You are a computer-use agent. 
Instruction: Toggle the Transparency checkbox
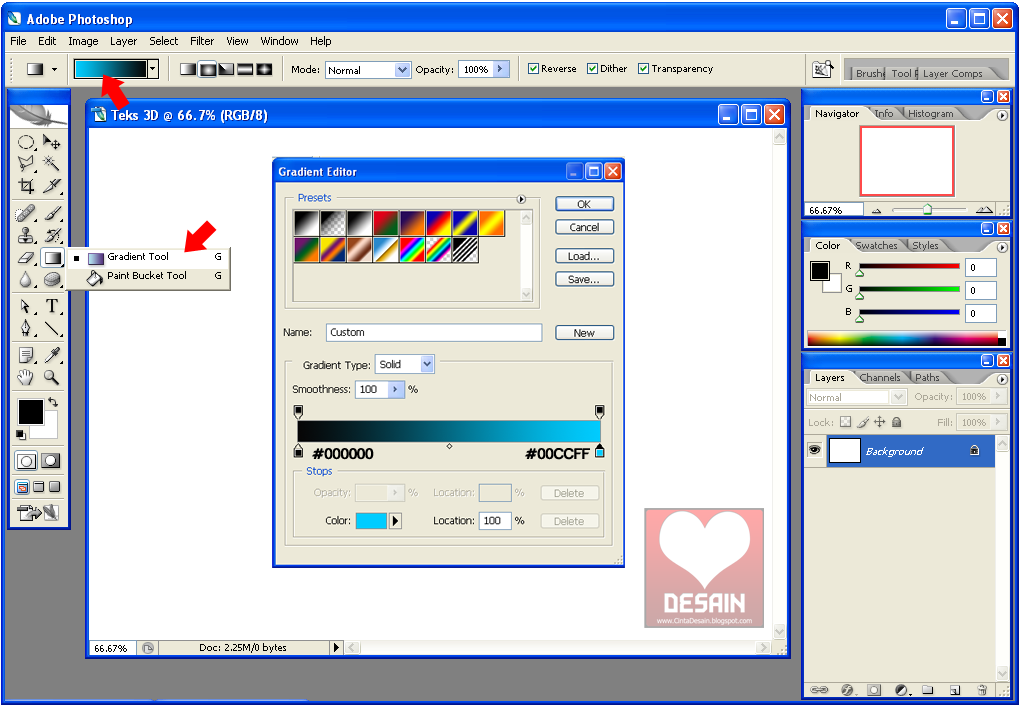pyautogui.click(x=643, y=69)
